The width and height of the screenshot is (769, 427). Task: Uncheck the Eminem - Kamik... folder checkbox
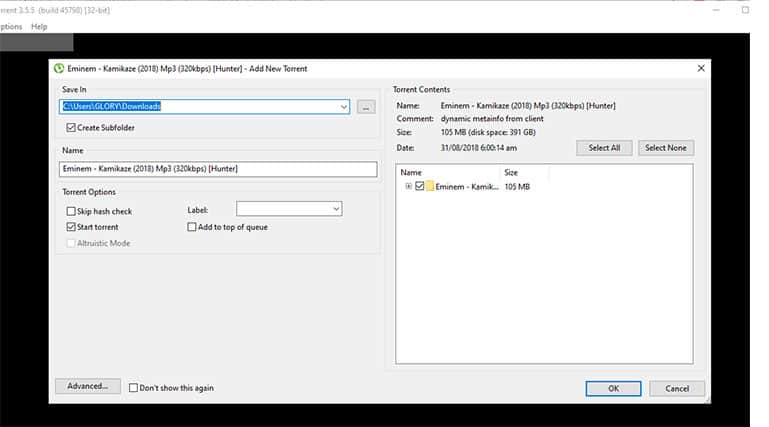click(419, 186)
